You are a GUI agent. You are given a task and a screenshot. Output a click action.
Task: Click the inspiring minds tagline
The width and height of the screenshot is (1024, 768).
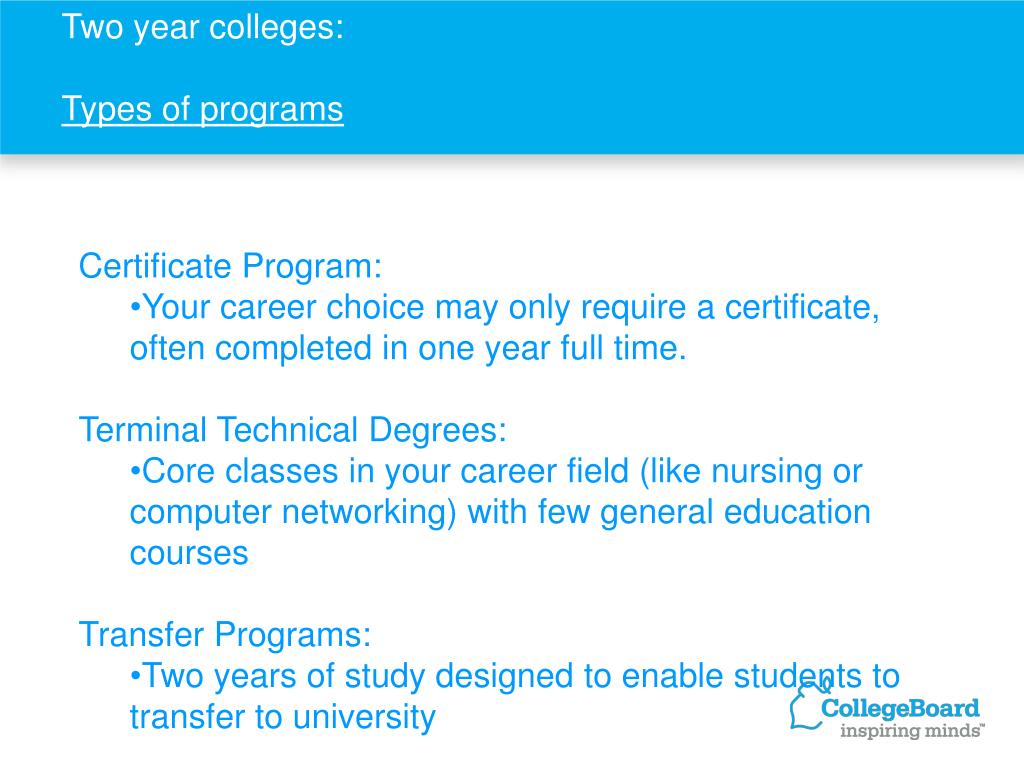coord(912,730)
